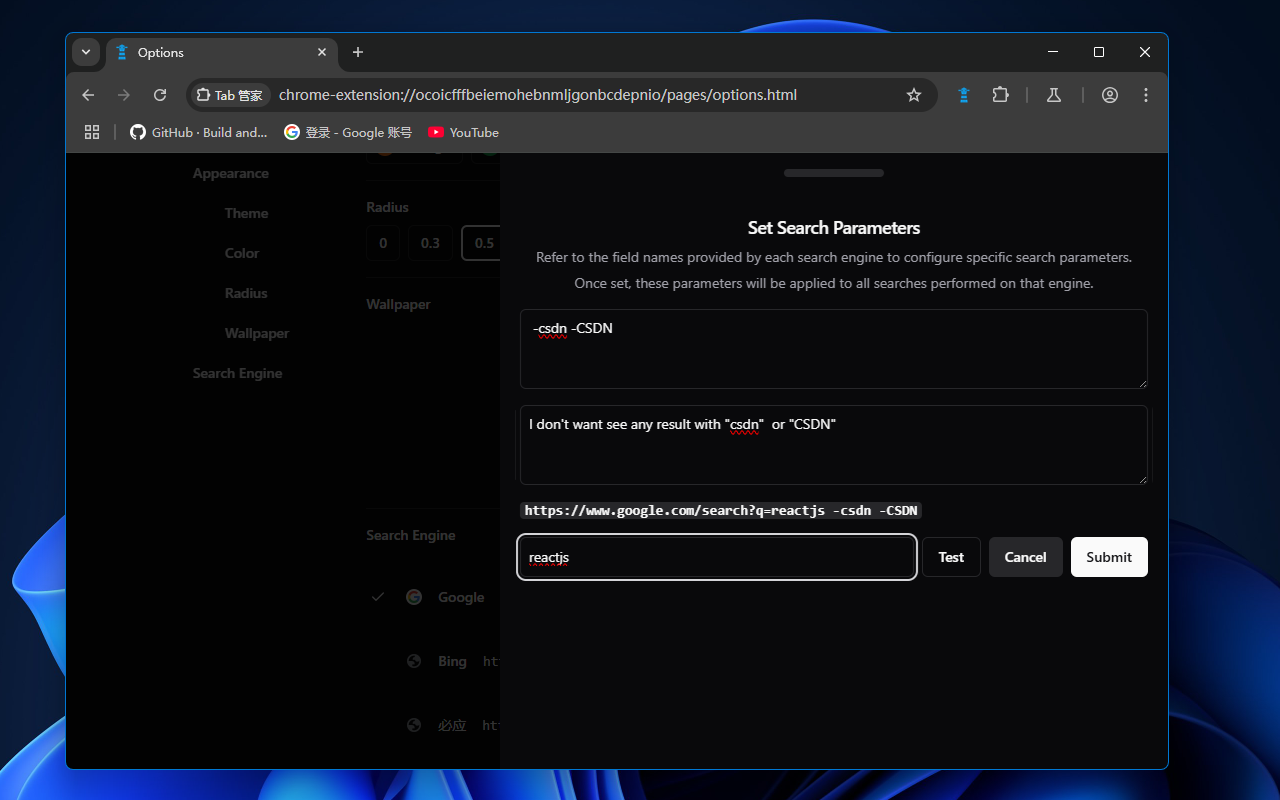Add a new browser tab
This screenshot has height=800, width=1280.
tap(358, 52)
